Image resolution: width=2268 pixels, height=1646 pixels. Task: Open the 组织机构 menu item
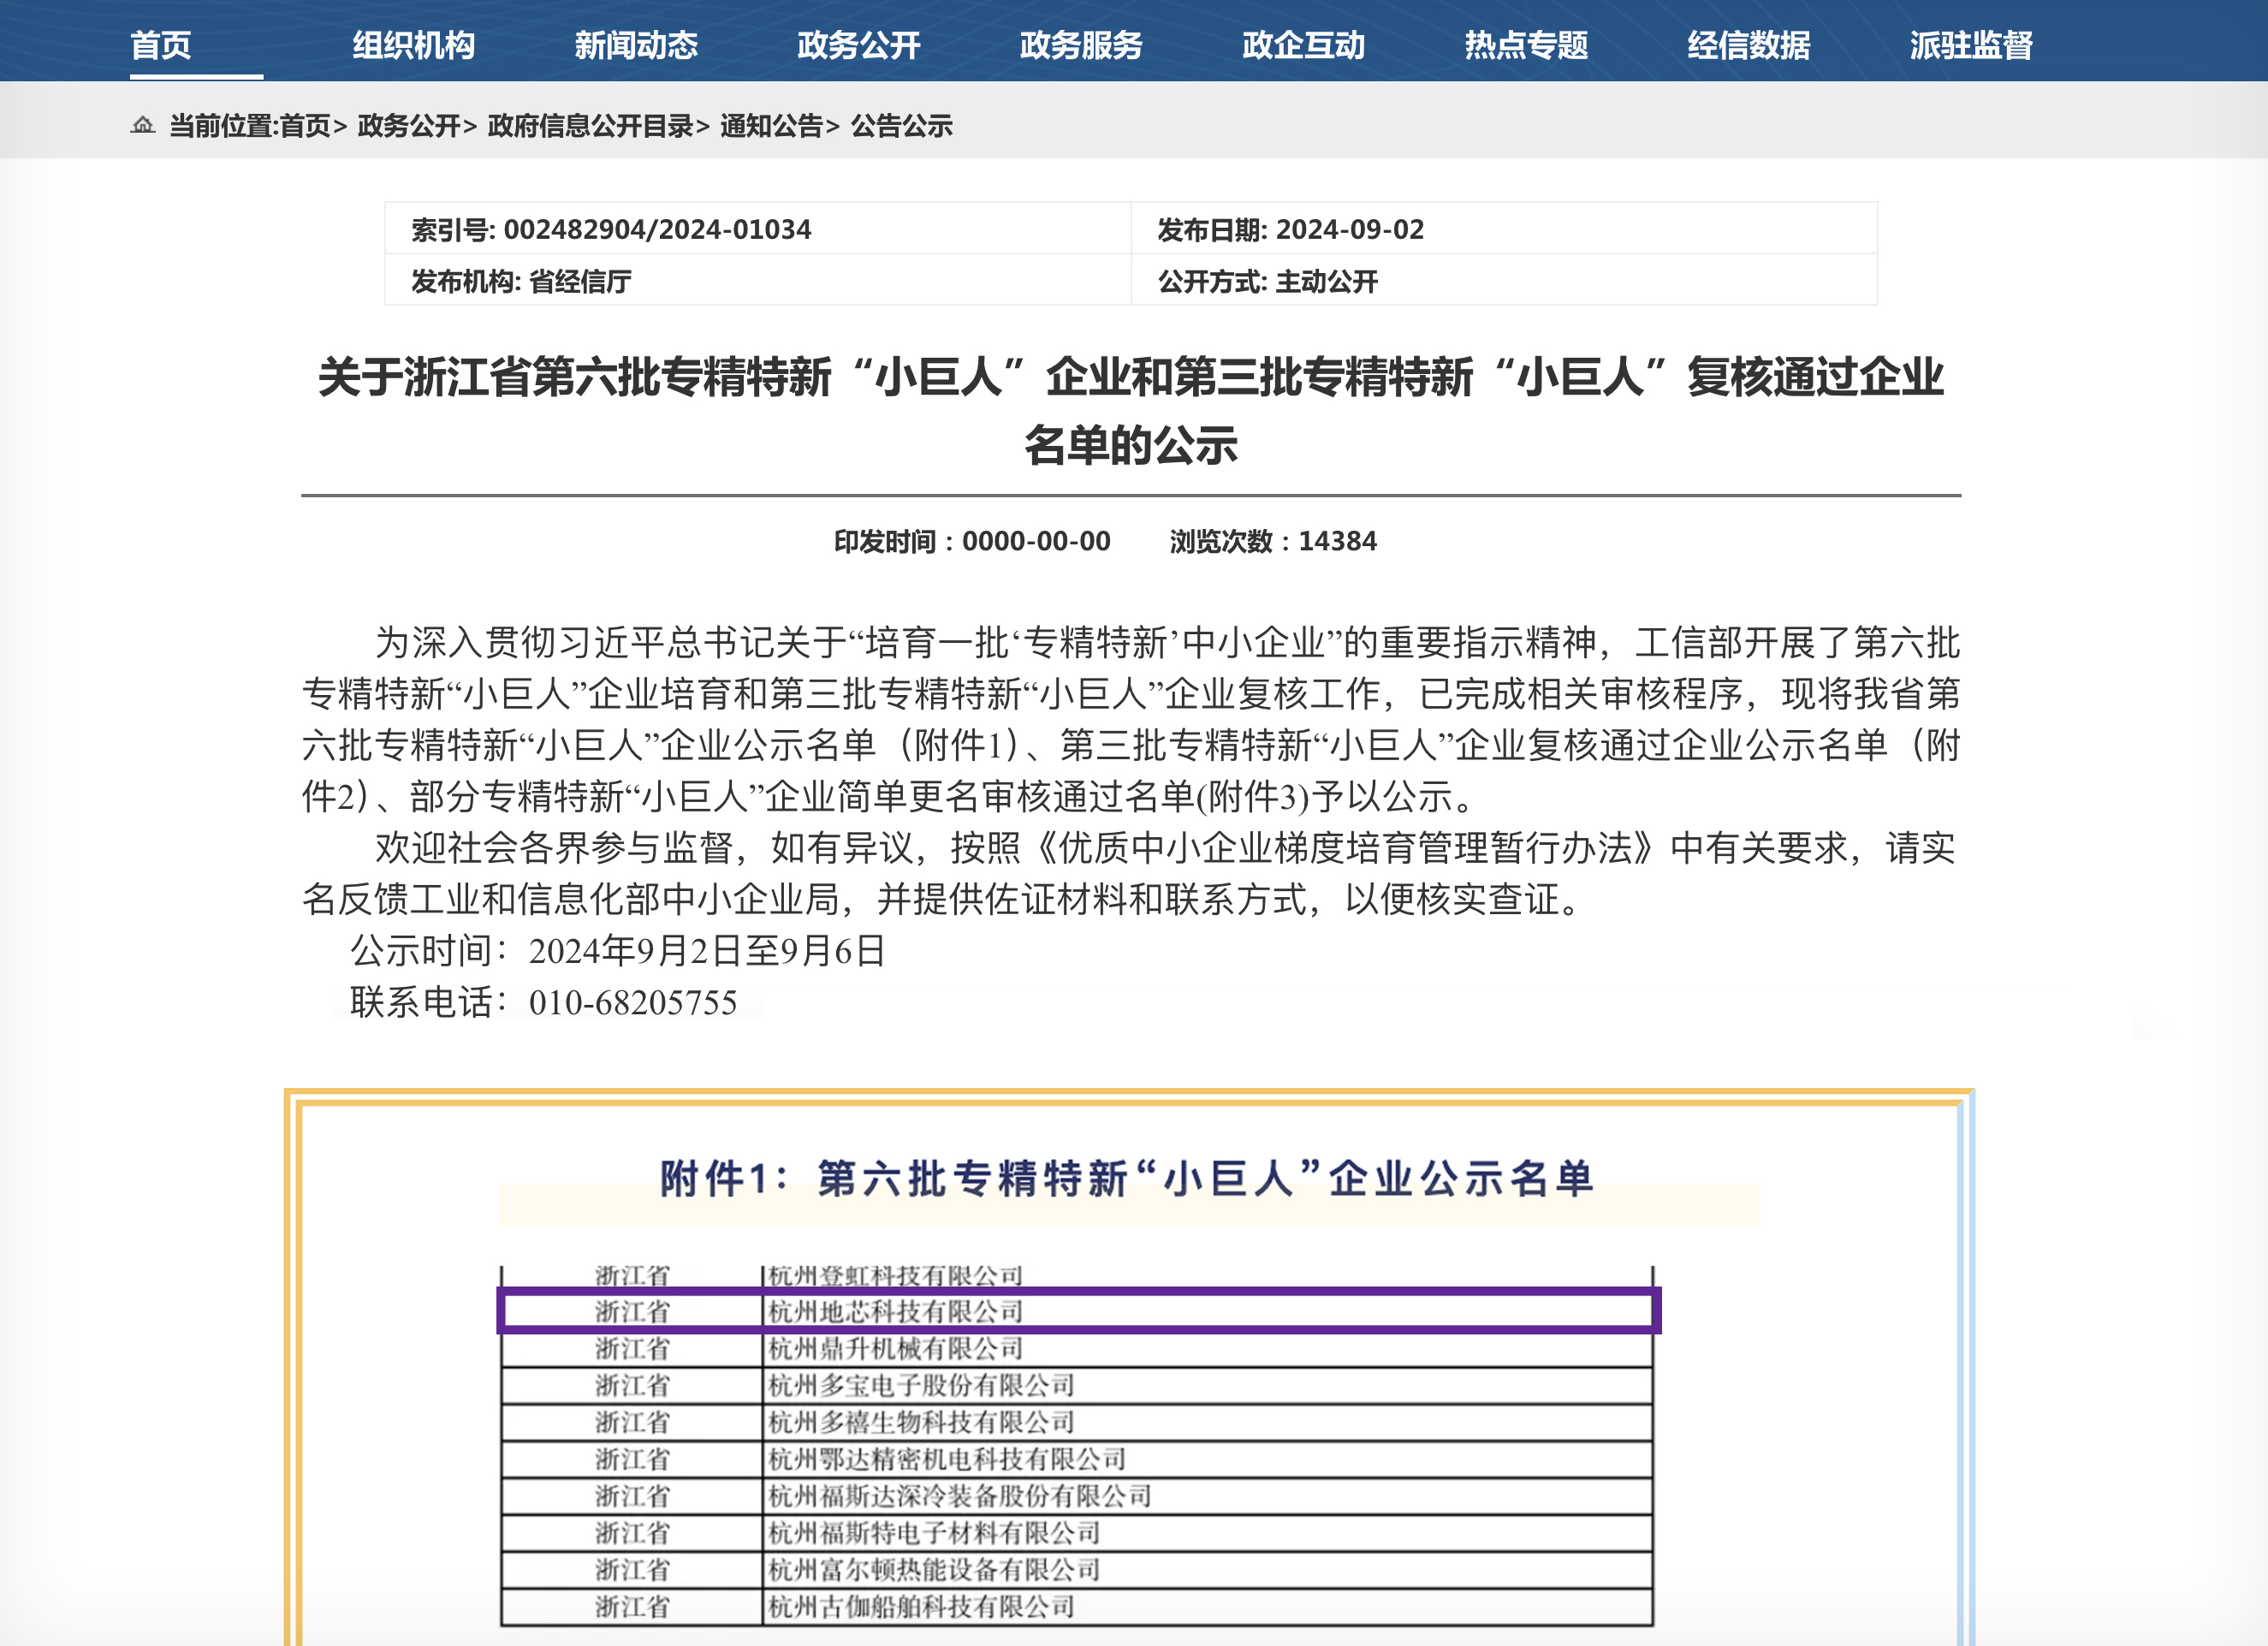click(x=413, y=45)
